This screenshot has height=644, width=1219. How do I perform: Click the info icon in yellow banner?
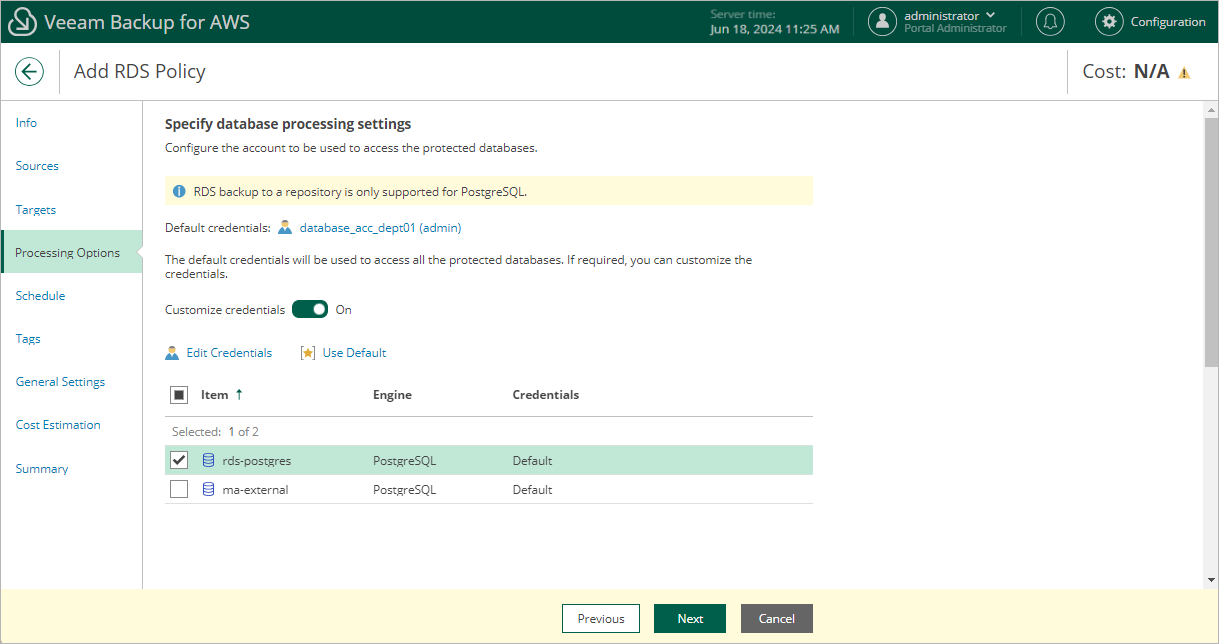coord(179,191)
